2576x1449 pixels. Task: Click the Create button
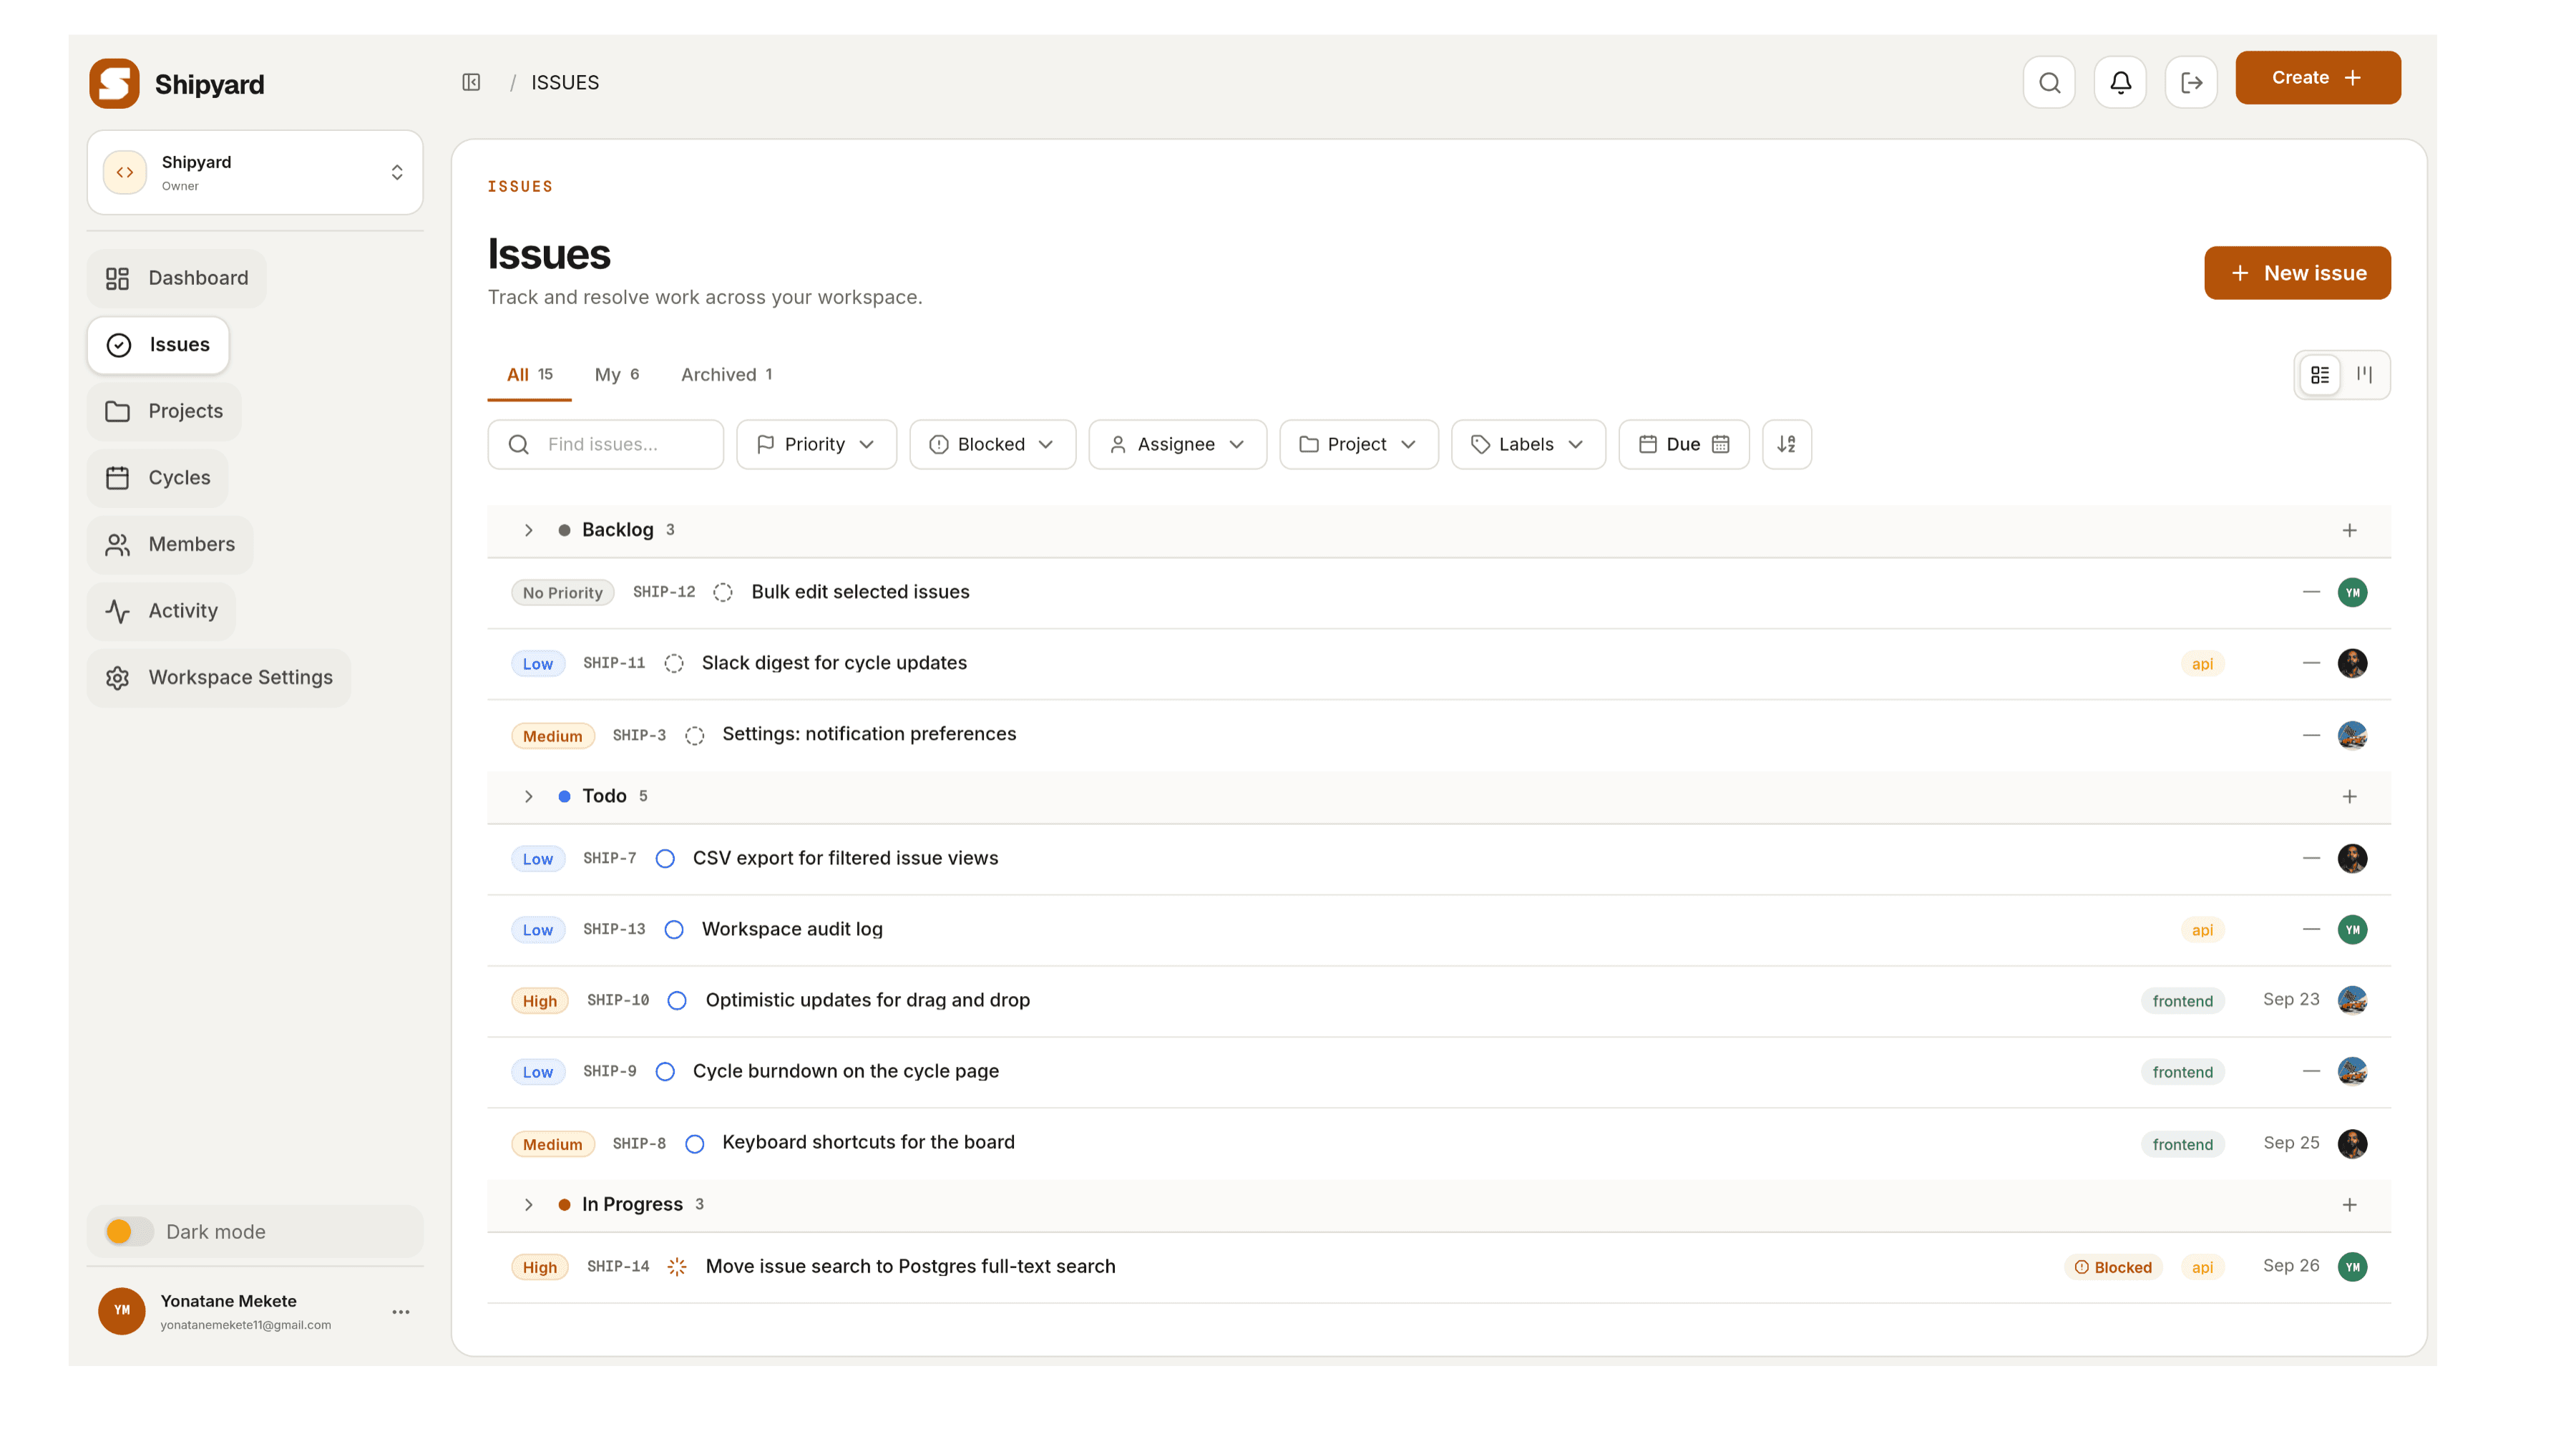coord(2317,77)
